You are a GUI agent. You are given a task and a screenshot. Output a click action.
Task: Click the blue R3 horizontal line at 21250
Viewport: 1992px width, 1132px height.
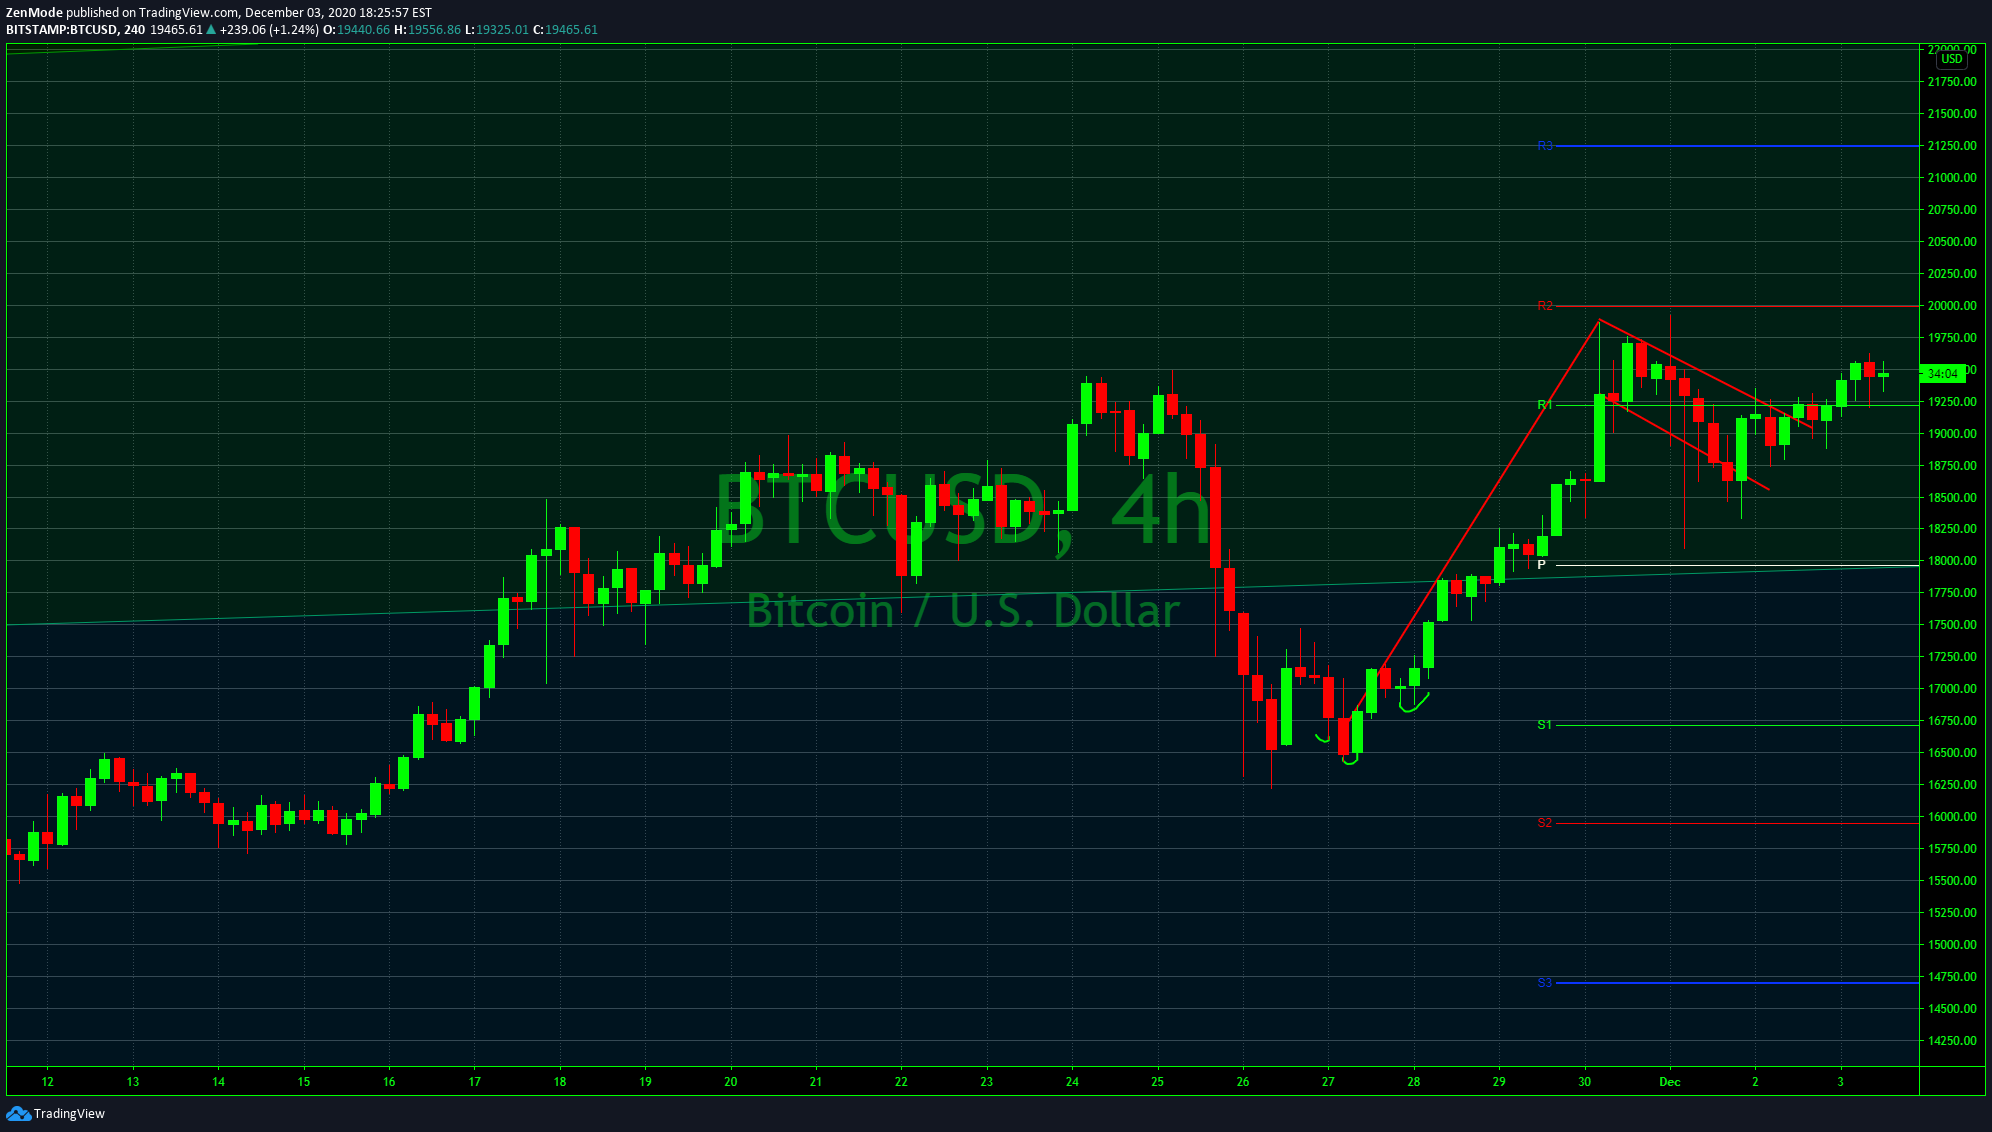(1738, 146)
